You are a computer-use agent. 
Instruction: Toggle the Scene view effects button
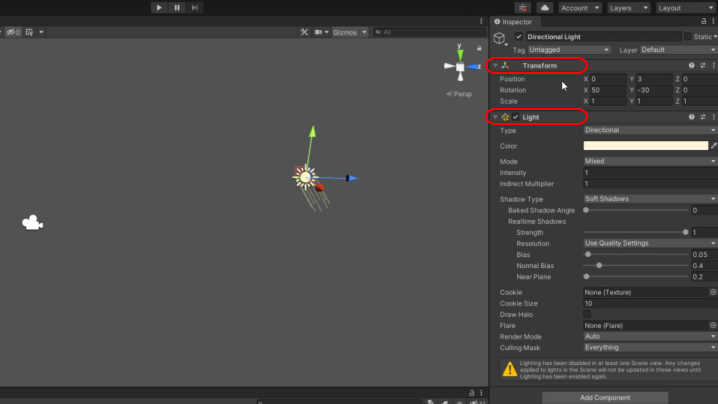(x=12, y=32)
